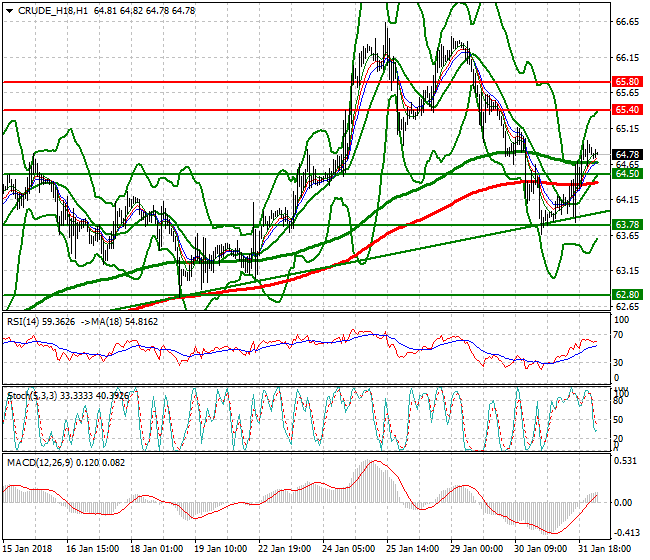
Task: Click the 18 Jan 01:00 time label
Action: pos(157,549)
